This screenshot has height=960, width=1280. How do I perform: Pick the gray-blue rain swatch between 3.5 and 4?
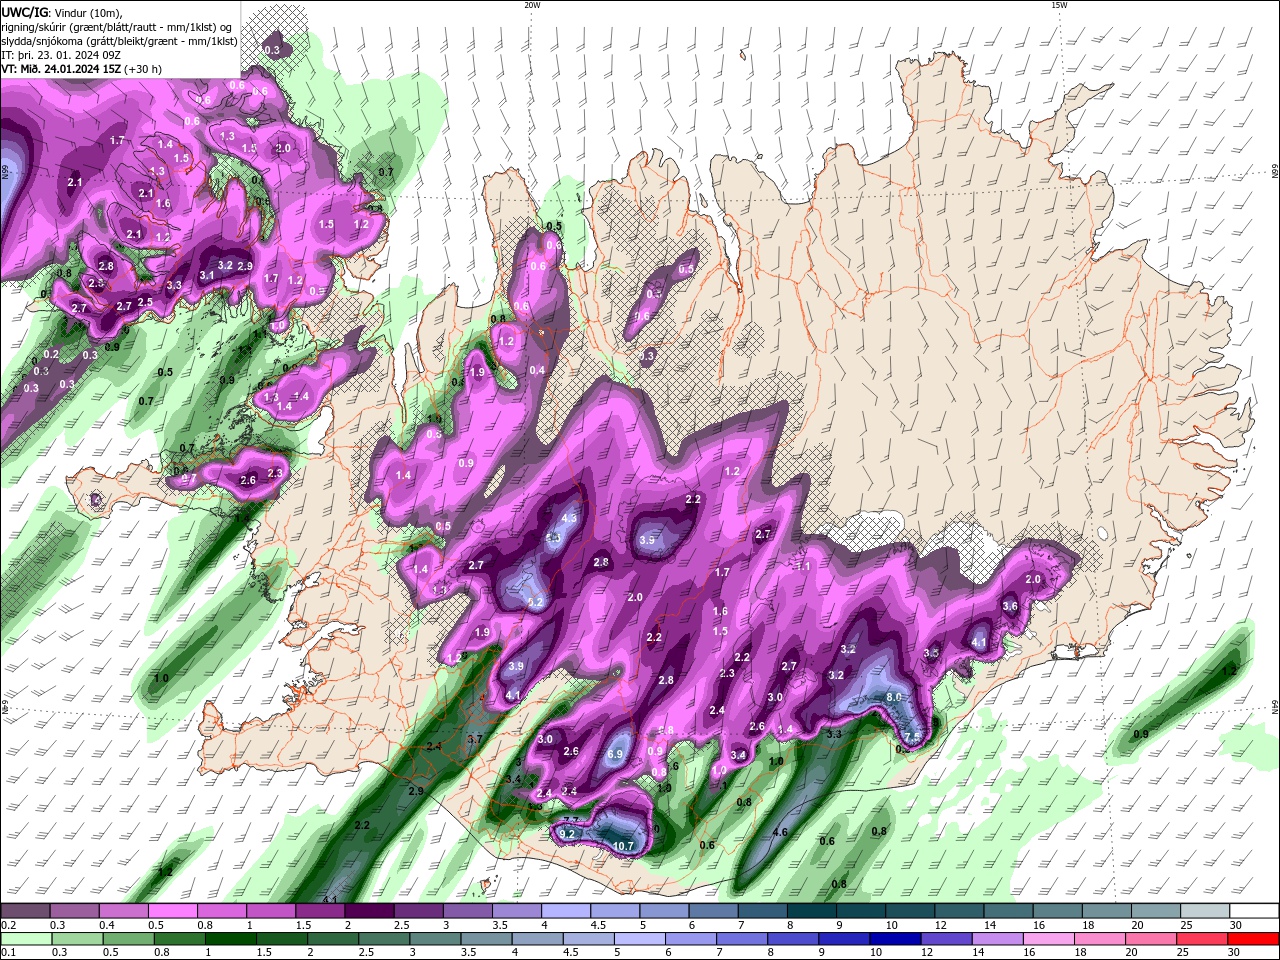coord(487,939)
